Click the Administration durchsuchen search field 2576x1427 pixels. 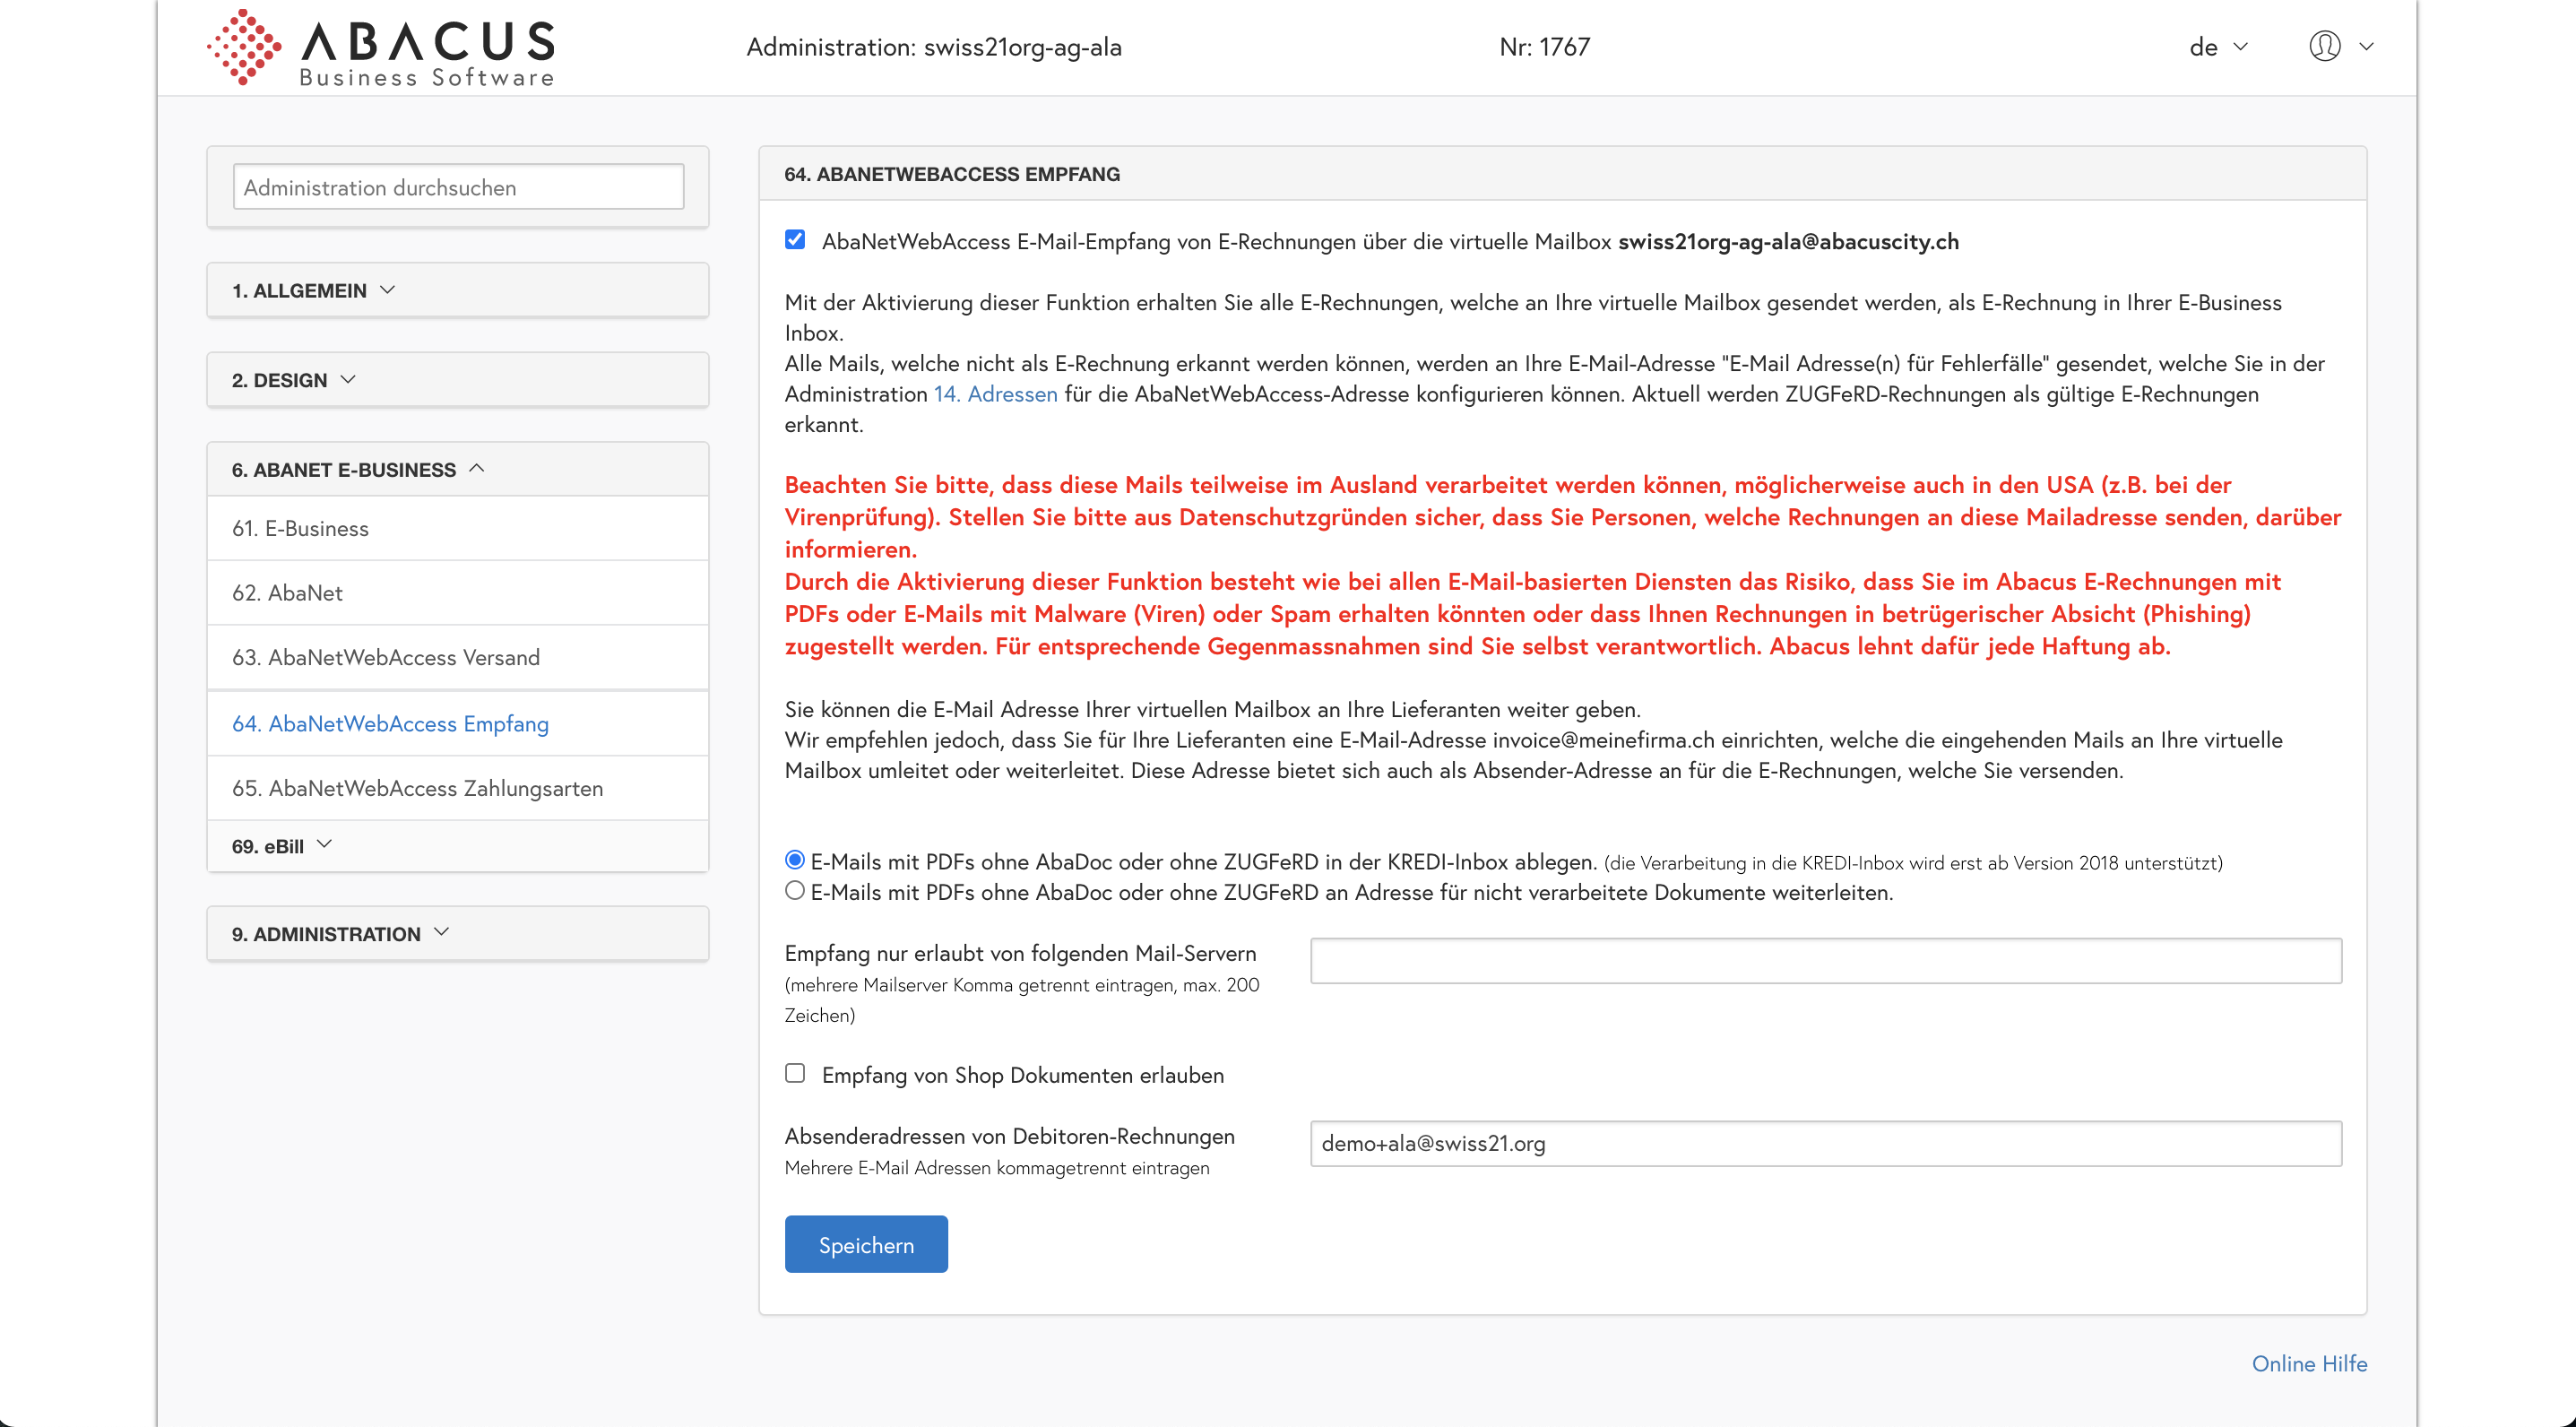457,186
